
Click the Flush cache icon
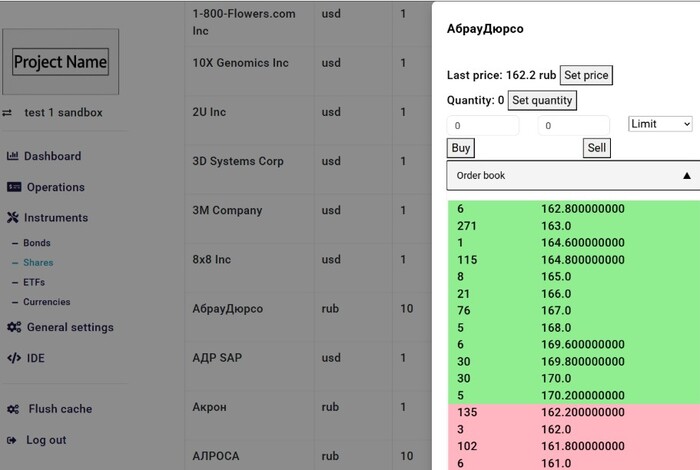click(x=13, y=409)
